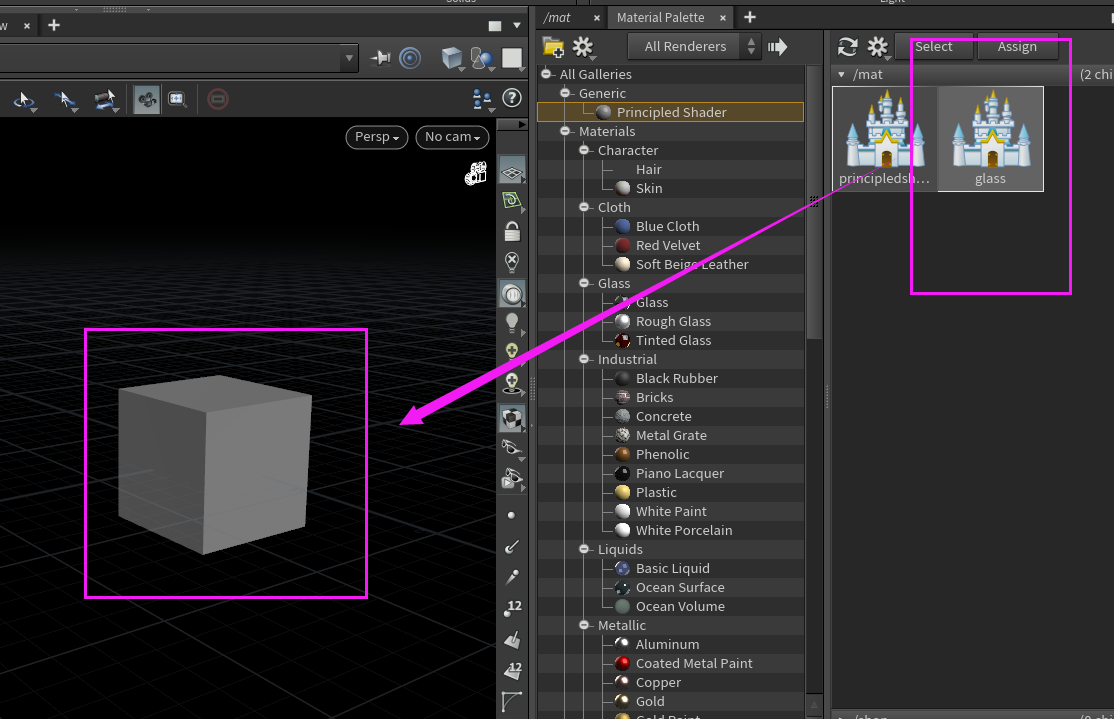Click the Assign button
1114x719 pixels.
pos(1017,46)
